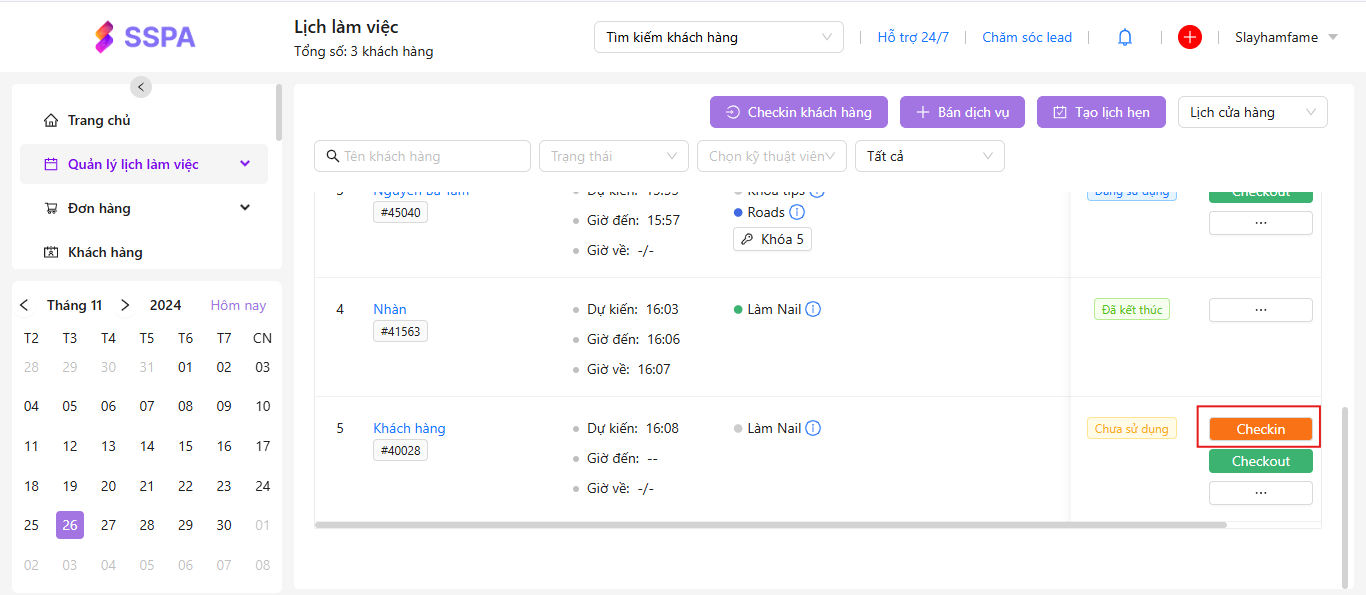Open more options button below Checkout for #40028
The image size is (1366, 595).
[1260, 493]
